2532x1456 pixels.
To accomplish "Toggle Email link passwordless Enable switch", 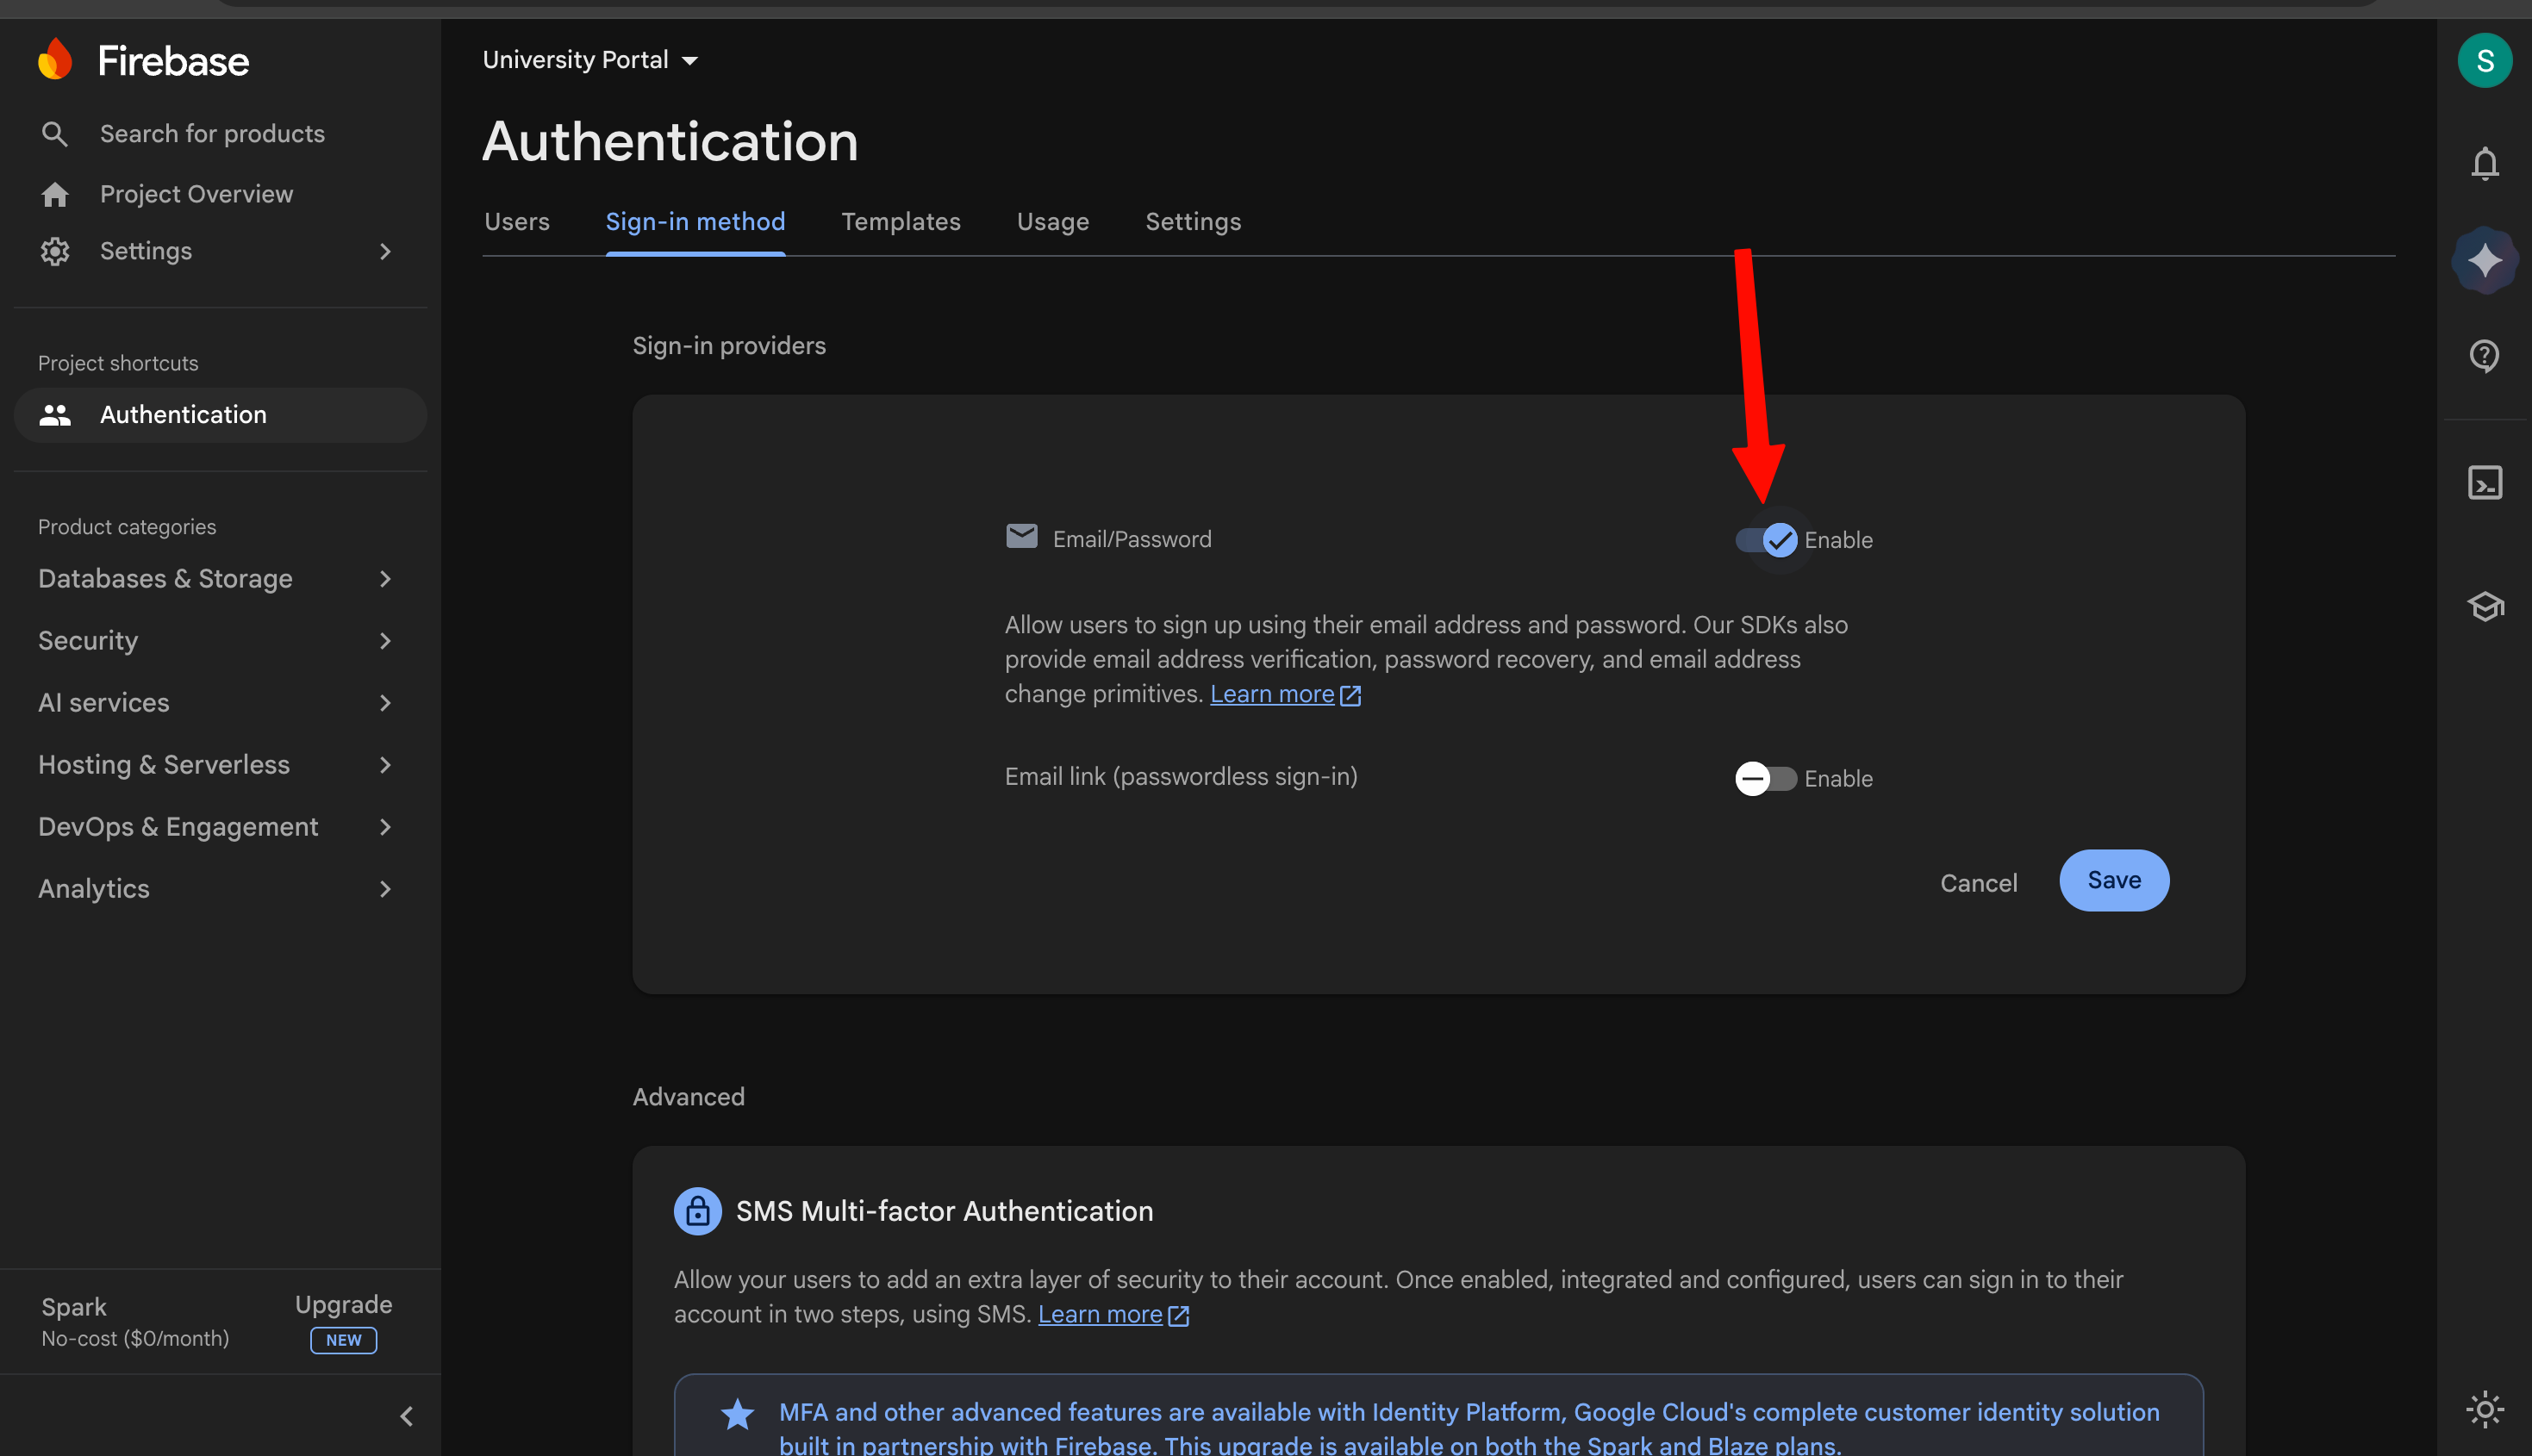I will [x=1766, y=778].
